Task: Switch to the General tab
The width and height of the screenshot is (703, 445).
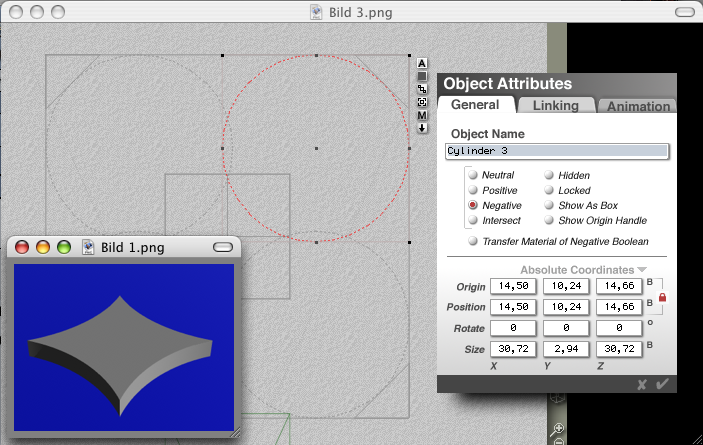Action: pos(475,104)
